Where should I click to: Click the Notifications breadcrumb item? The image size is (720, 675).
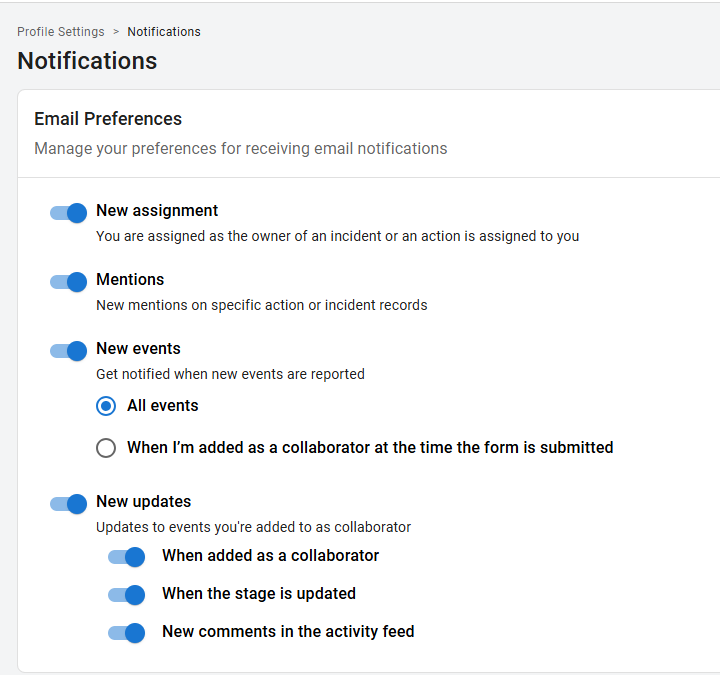tap(164, 32)
